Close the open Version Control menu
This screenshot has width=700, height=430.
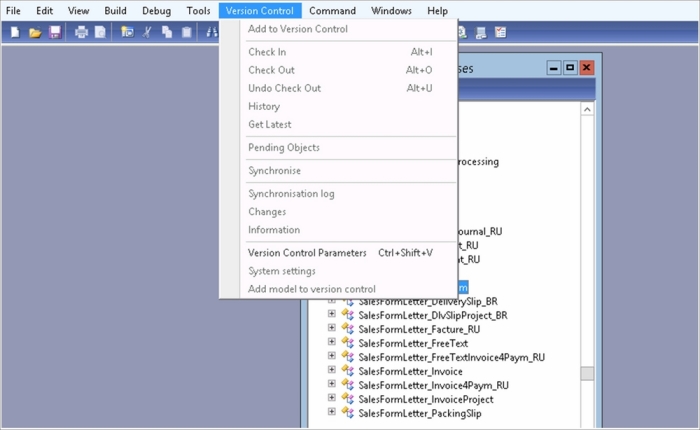pos(260,11)
